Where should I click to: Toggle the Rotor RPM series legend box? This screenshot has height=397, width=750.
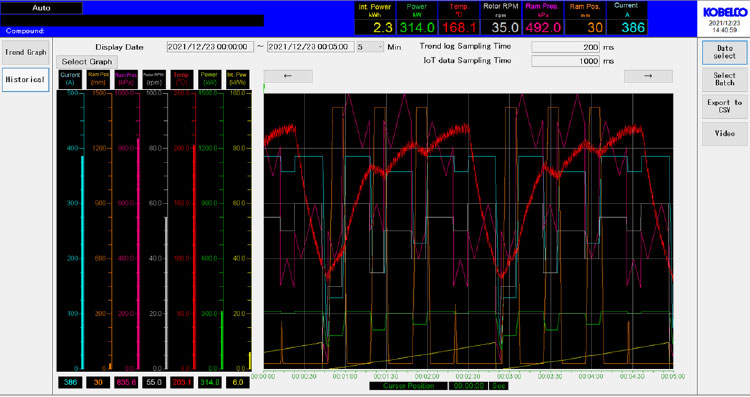[x=154, y=79]
